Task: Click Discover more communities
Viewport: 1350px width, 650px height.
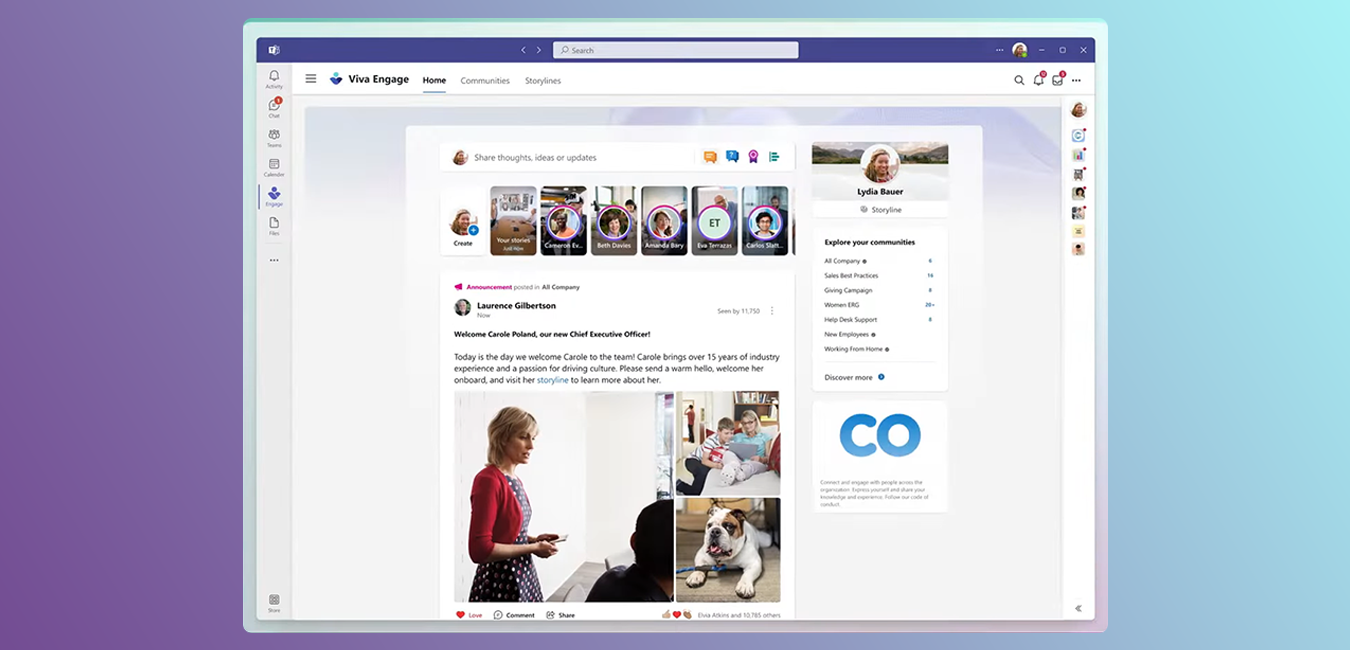Action: 854,377
